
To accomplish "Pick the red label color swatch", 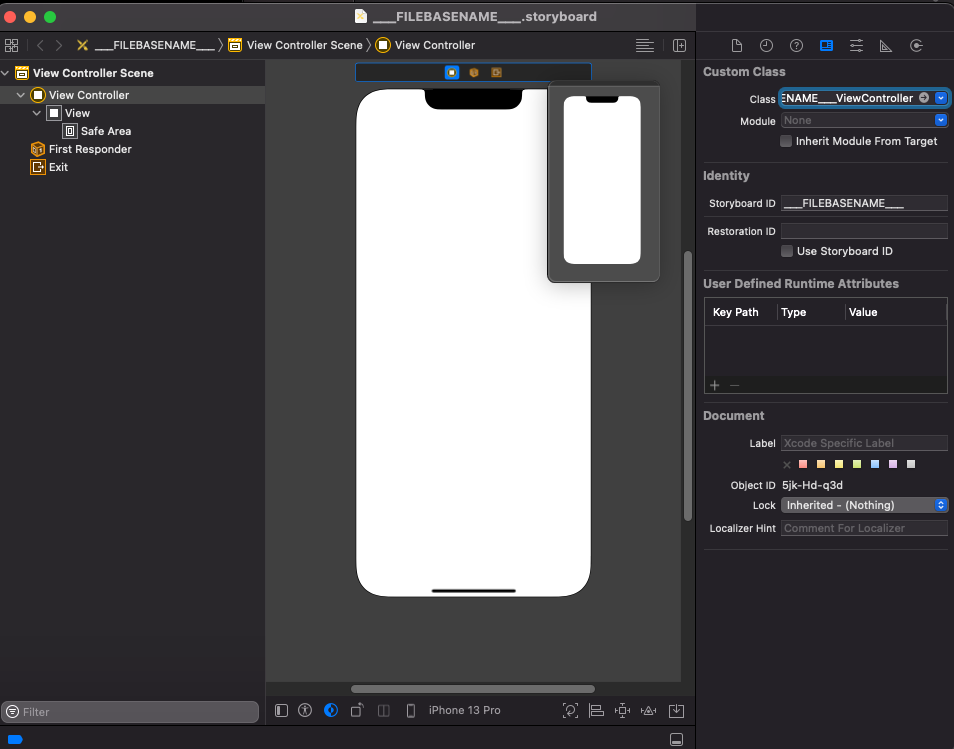I will click(802, 465).
